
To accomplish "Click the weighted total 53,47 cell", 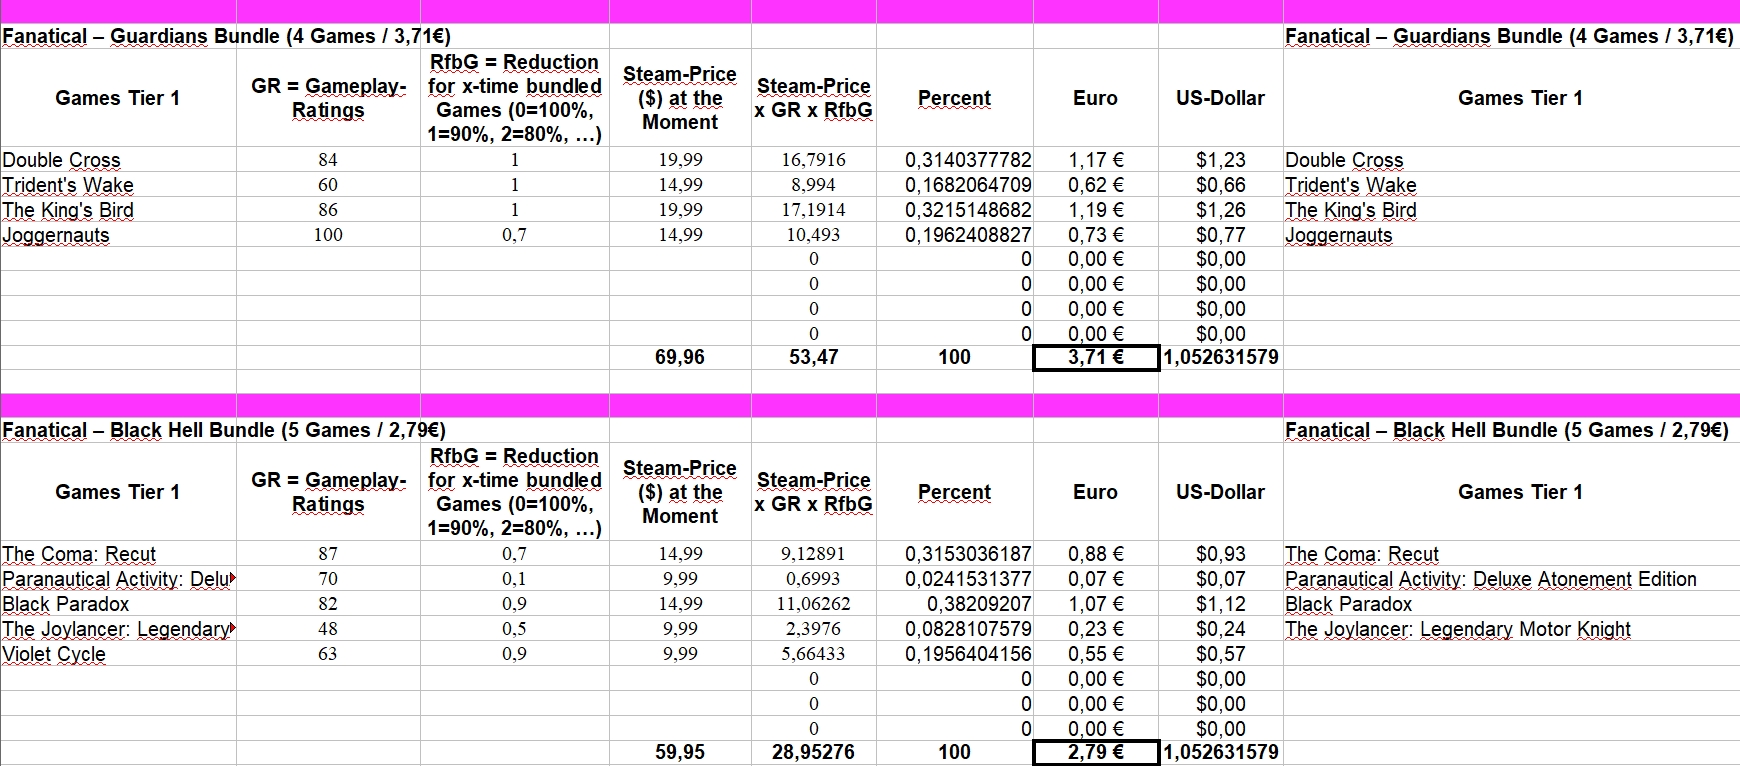I will point(813,357).
